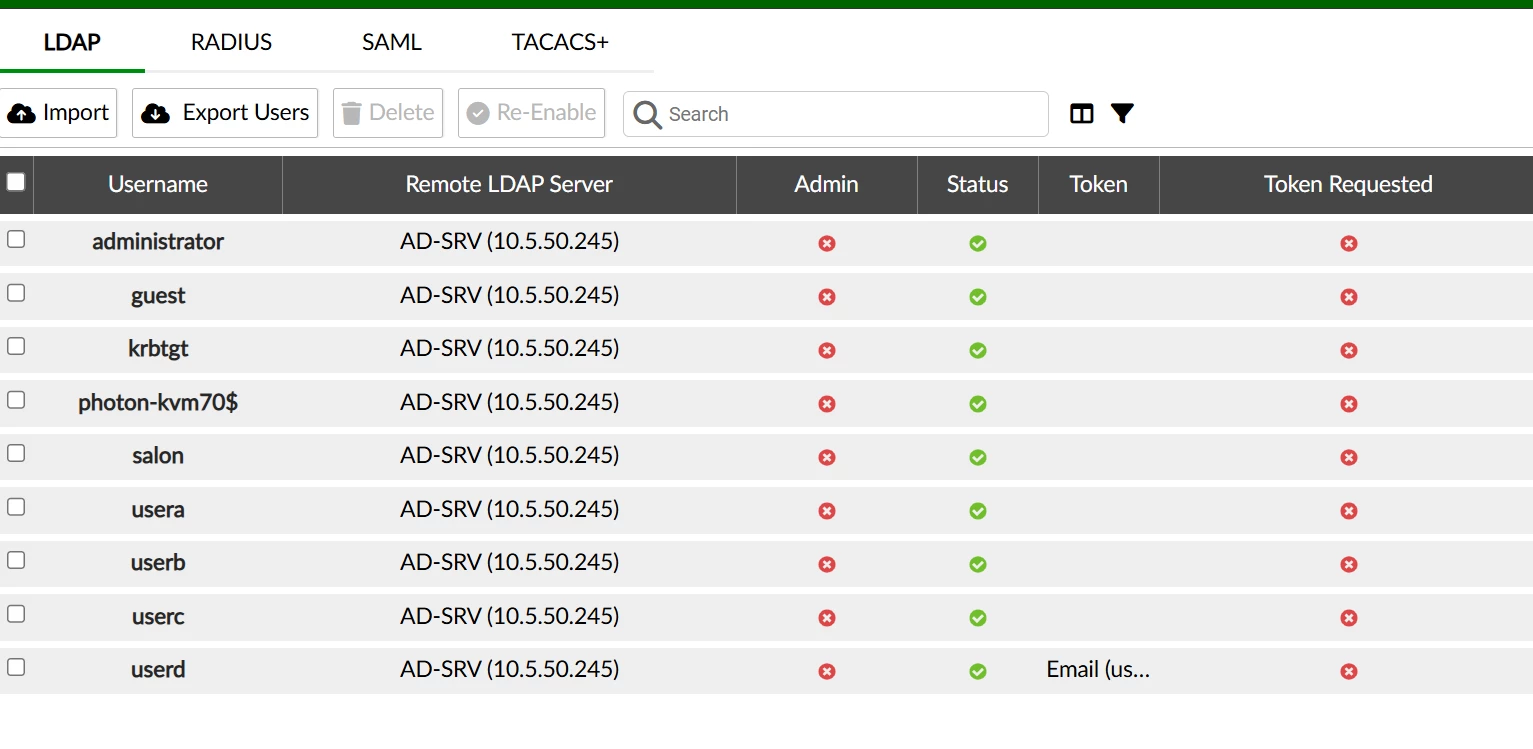1533x749 pixels.
Task: Open the administrator user entry
Action: 158,241
